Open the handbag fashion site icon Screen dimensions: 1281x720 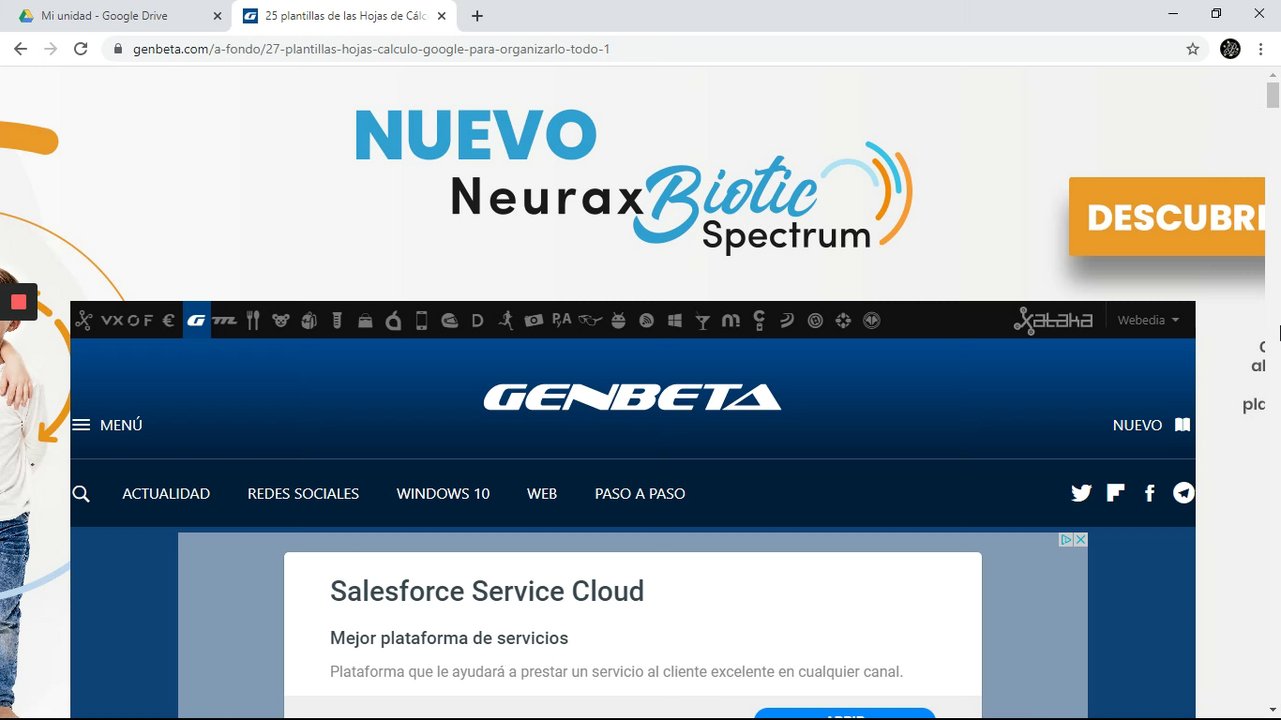pos(365,320)
